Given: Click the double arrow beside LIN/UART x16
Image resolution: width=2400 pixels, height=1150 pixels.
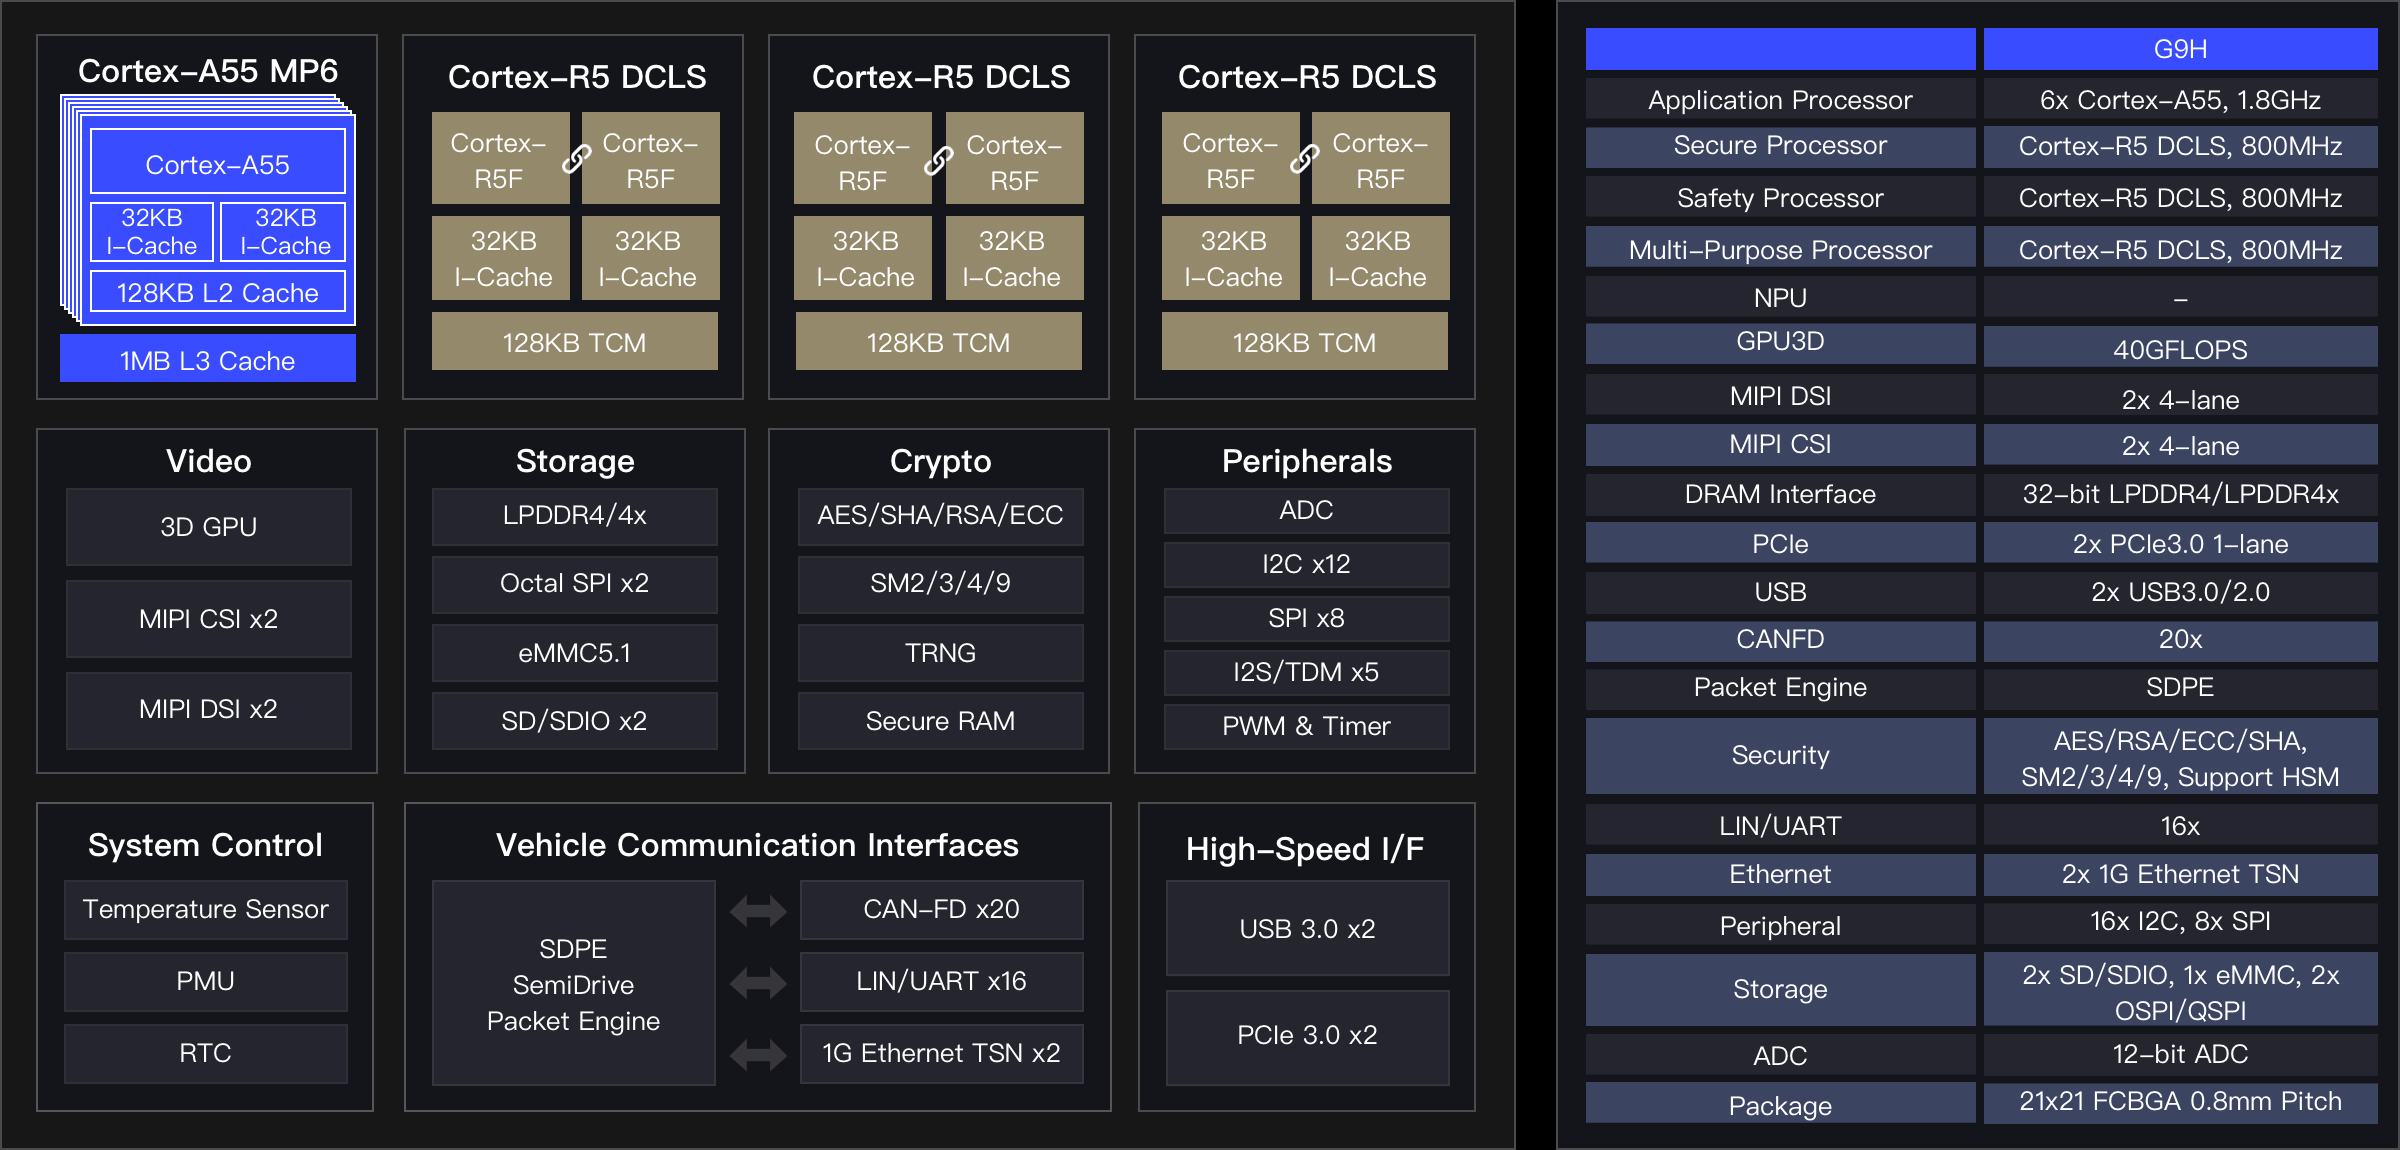Looking at the screenshot, I should click(758, 982).
